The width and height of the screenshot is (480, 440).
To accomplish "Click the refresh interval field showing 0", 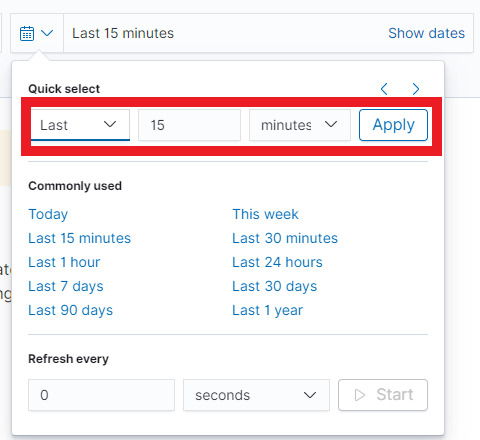I will pyautogui.click(x=101, y=395).
